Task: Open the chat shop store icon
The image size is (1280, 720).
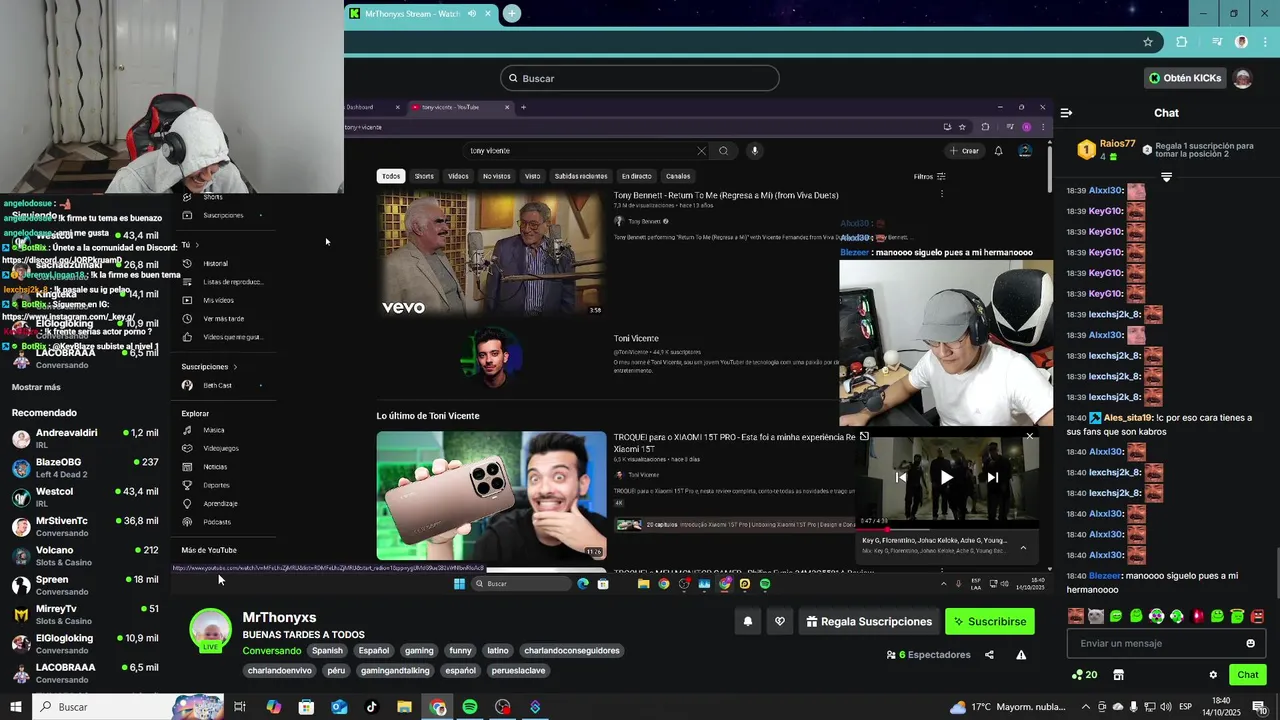Action: pyautogui.click(x=1119, y=675)
